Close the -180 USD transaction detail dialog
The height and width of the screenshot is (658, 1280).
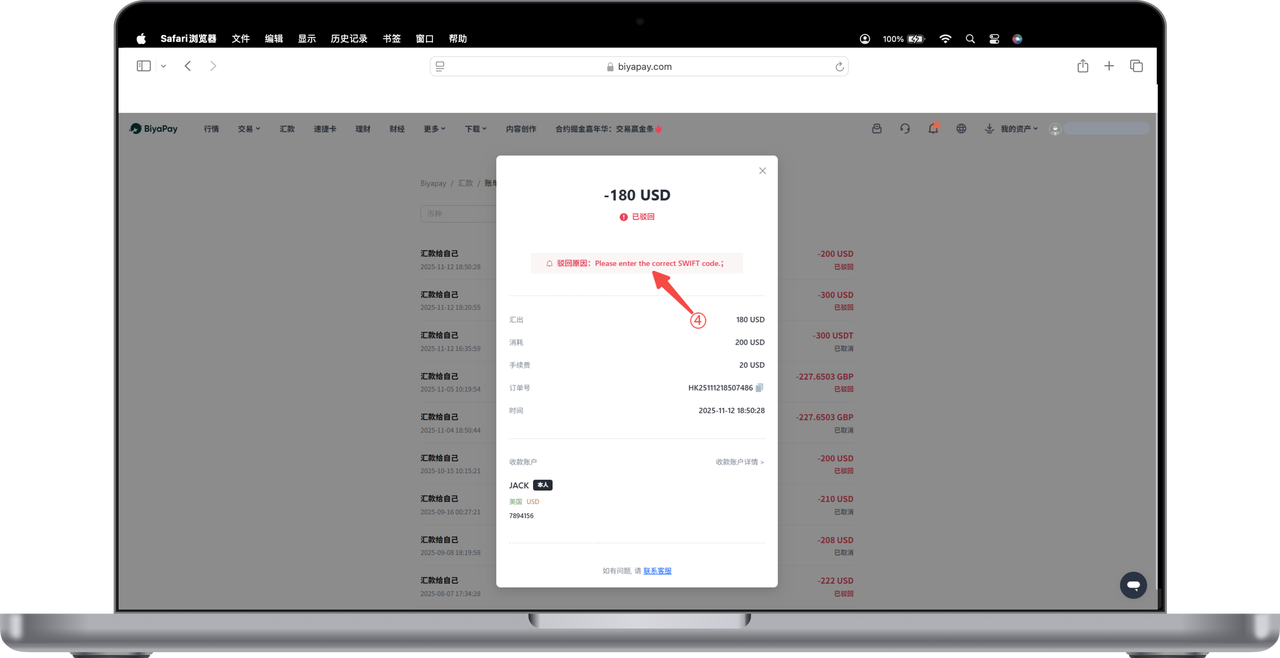pos(762,171)
